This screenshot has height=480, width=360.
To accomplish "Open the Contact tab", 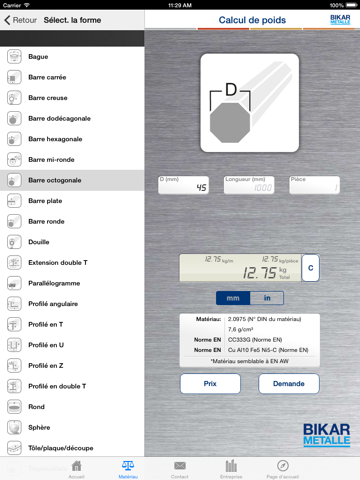I will pyautogui.click(x=180, y=469).
